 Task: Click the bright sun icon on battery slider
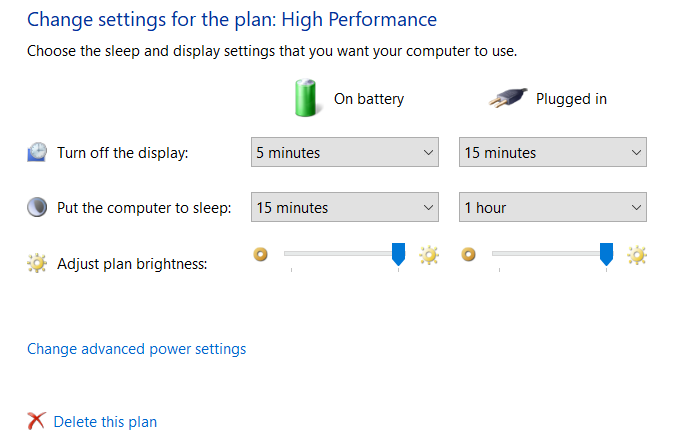[429, 255]
